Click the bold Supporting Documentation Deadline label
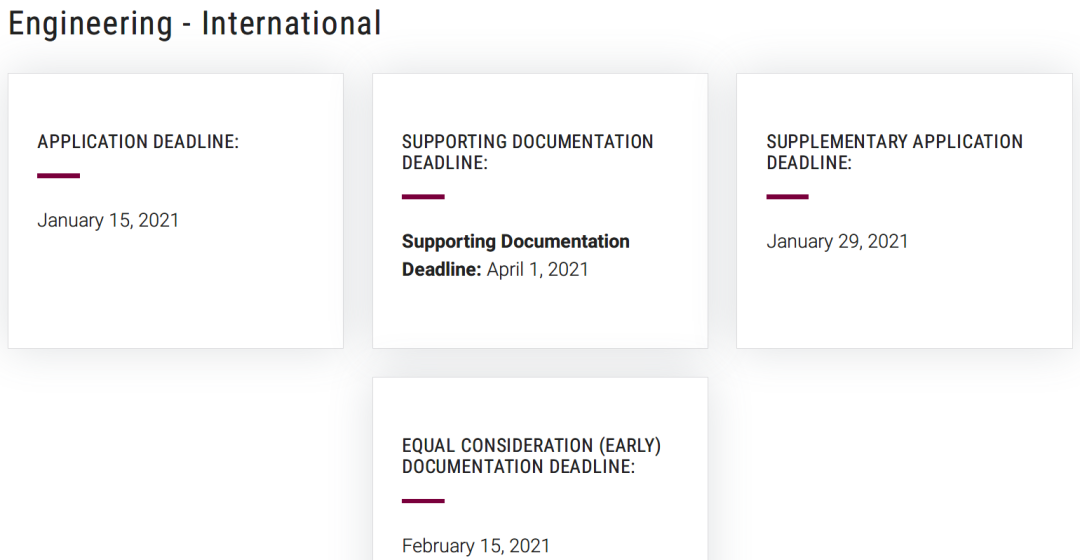1080x560 pixels. click(x=515, y=255)
